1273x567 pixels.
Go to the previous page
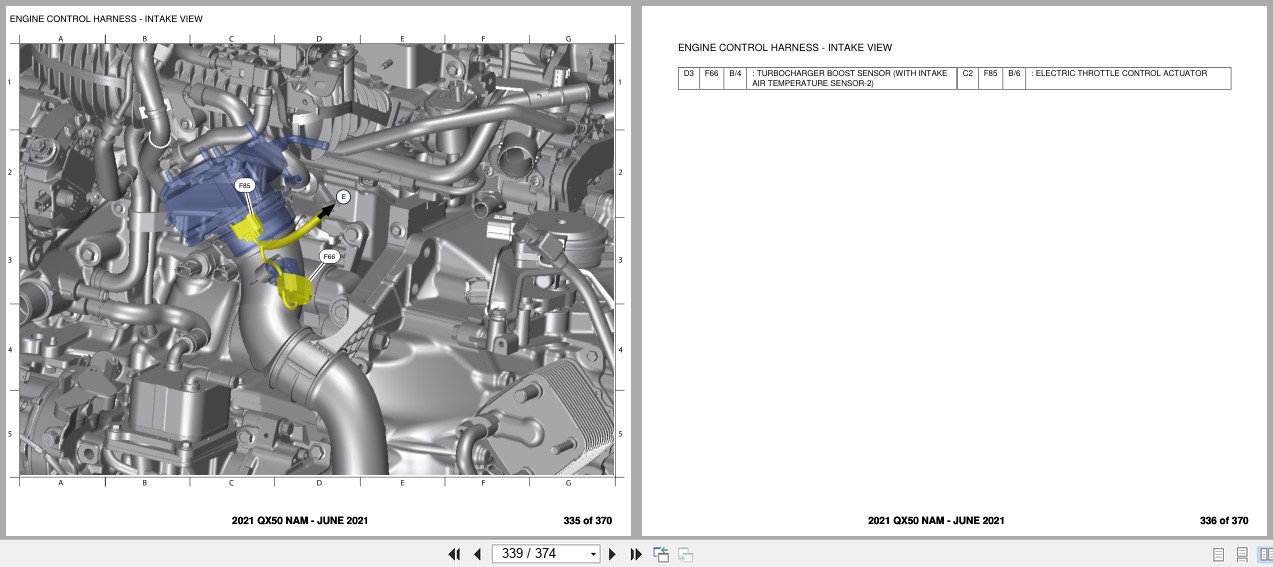pyautogui.click(x=477, y=554)
